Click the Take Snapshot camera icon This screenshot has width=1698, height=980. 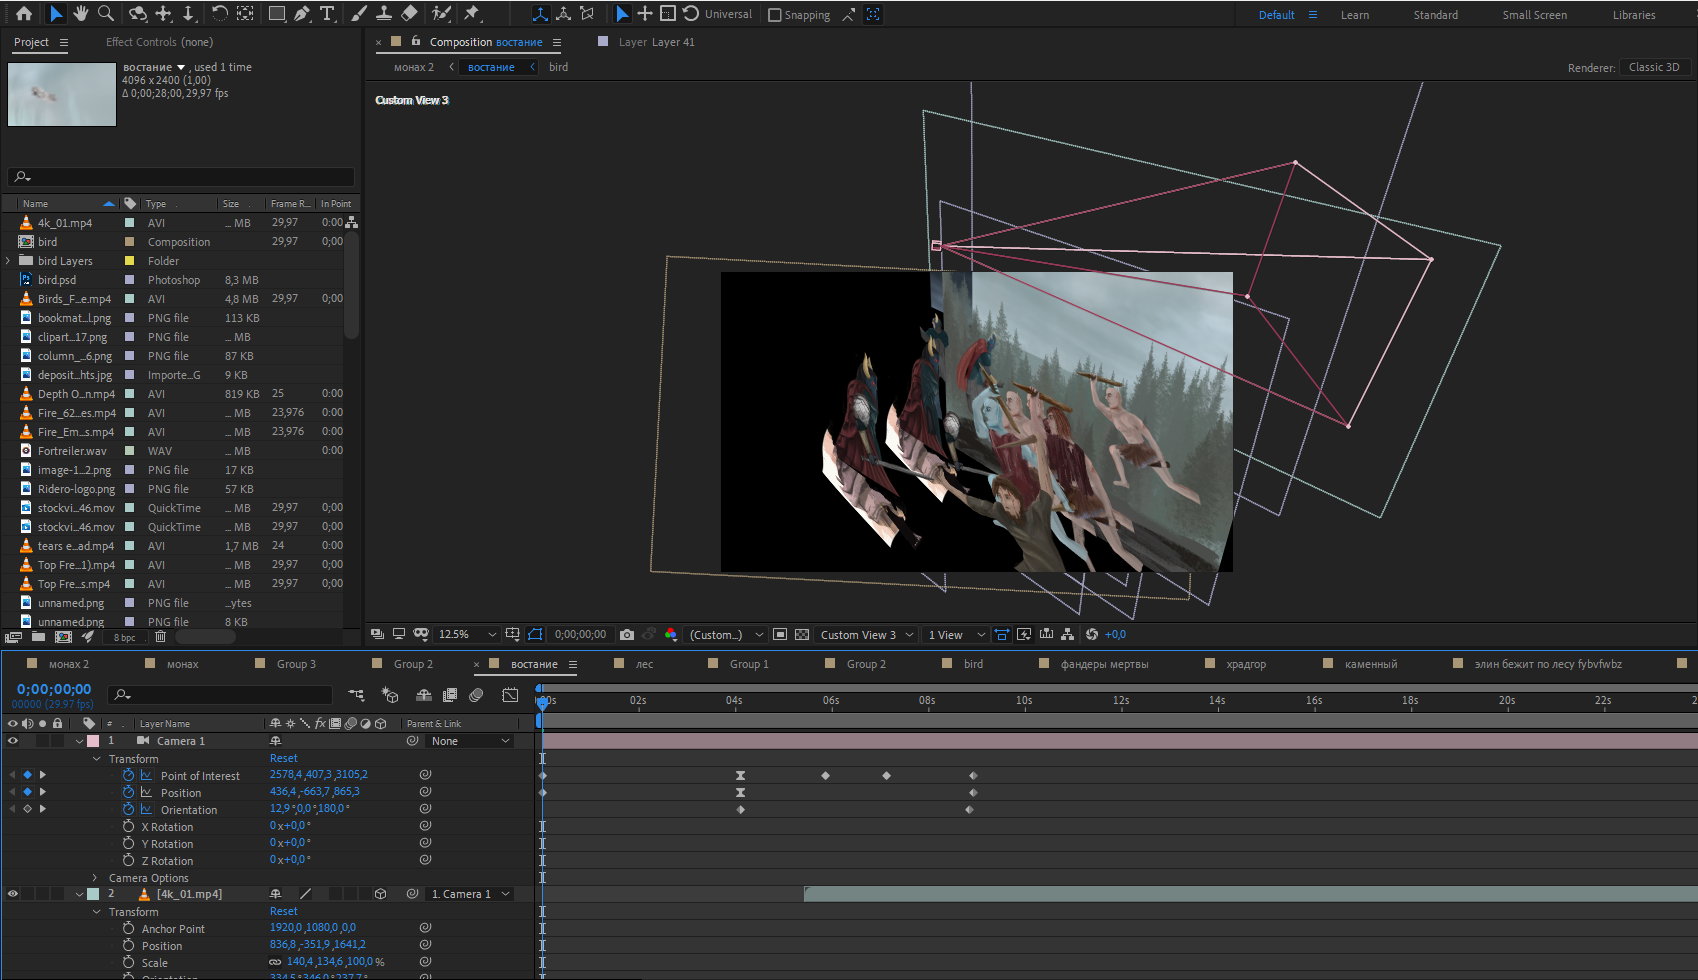tap(627, 635)
